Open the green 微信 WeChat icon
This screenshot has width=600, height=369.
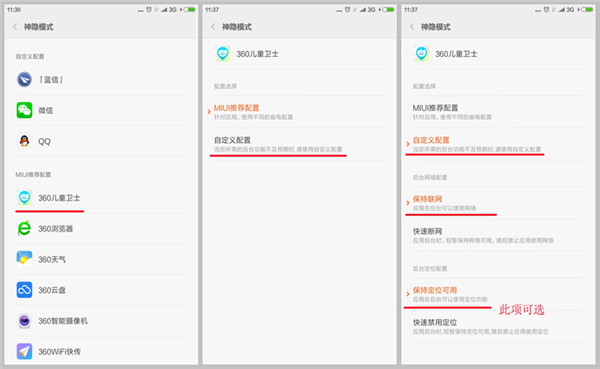tap(24, 110)
